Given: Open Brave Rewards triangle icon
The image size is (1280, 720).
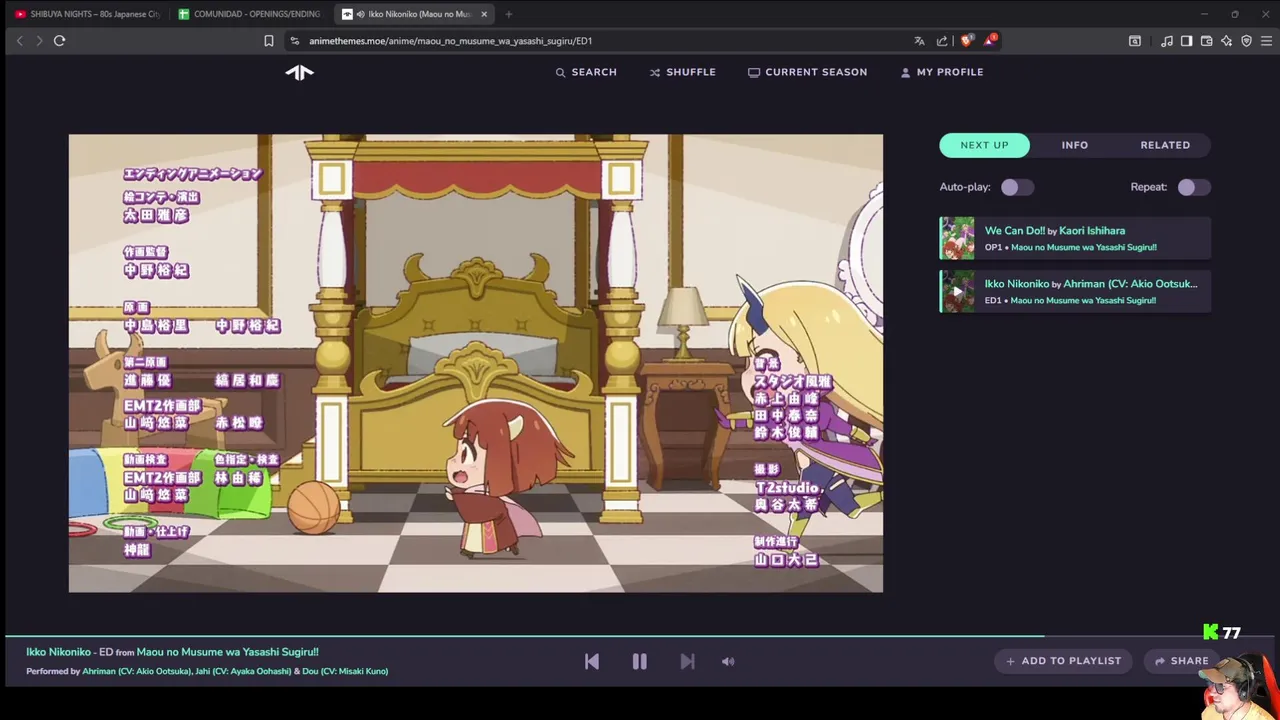Looking at the screenshot, I should click(990, 41).
